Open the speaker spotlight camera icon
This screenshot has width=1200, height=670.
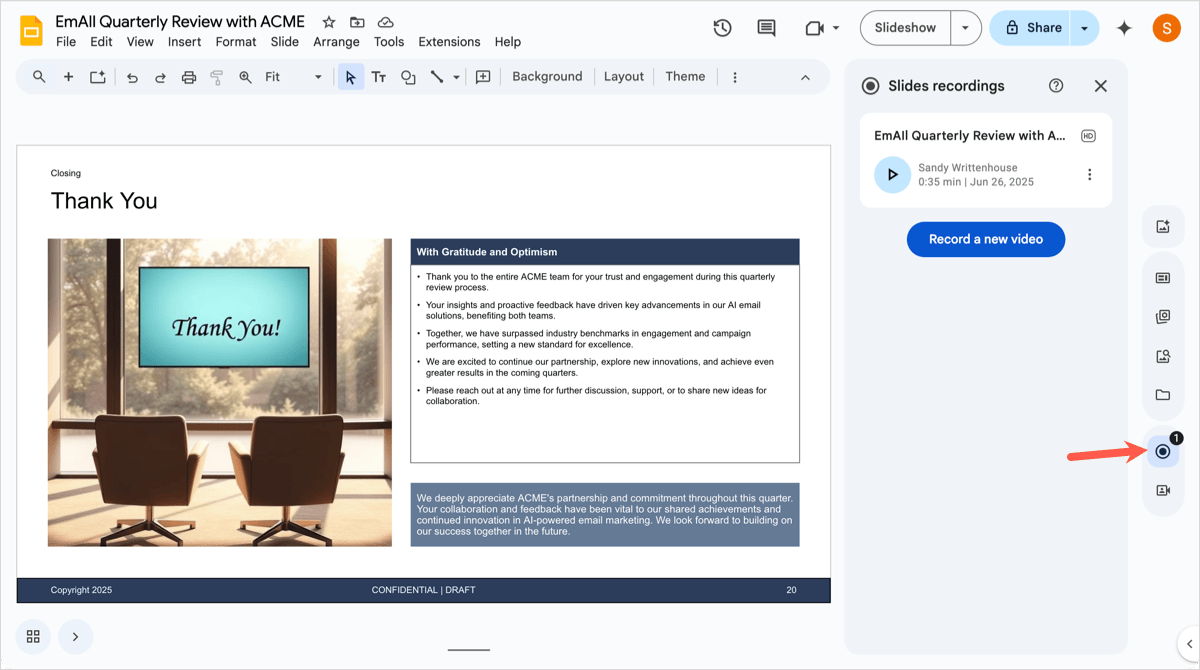coord(1163,491)
